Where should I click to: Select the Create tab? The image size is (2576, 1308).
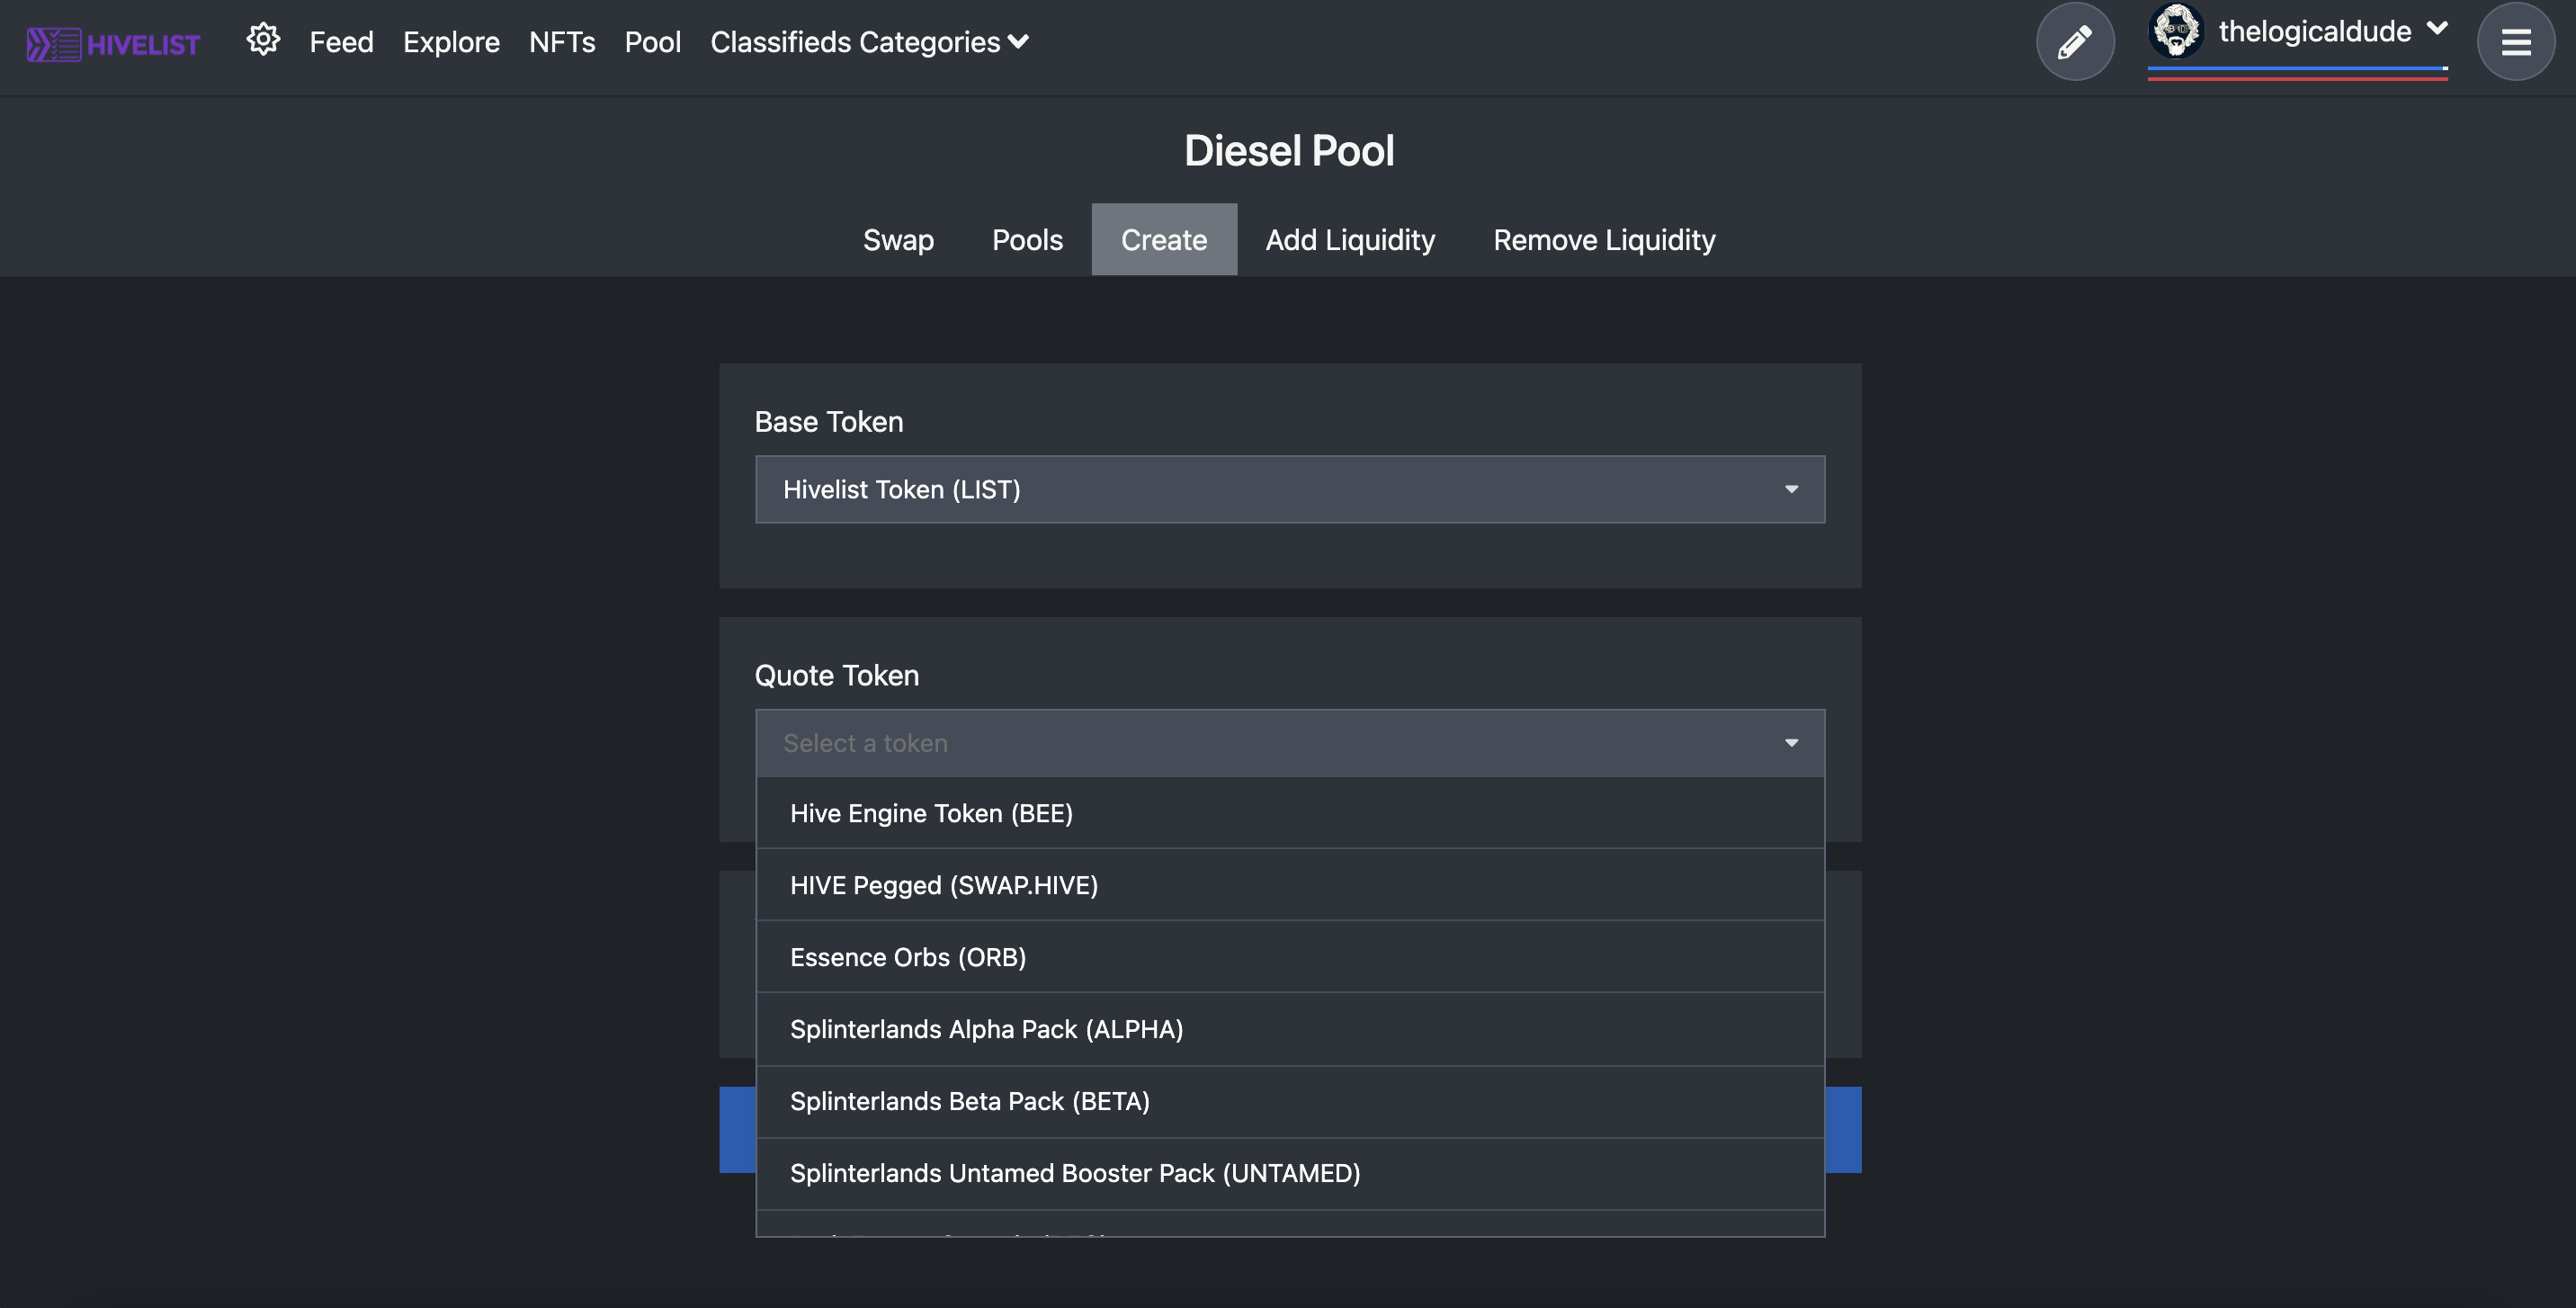tap(1164, 240)
